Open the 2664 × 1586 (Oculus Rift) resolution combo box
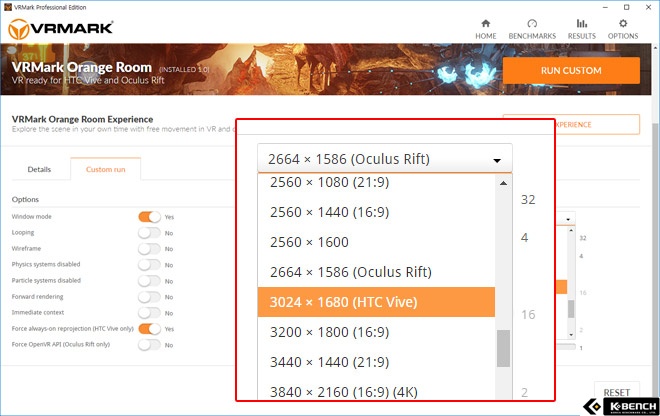Viewport: 660px width, 416px height. pos(385,159)
